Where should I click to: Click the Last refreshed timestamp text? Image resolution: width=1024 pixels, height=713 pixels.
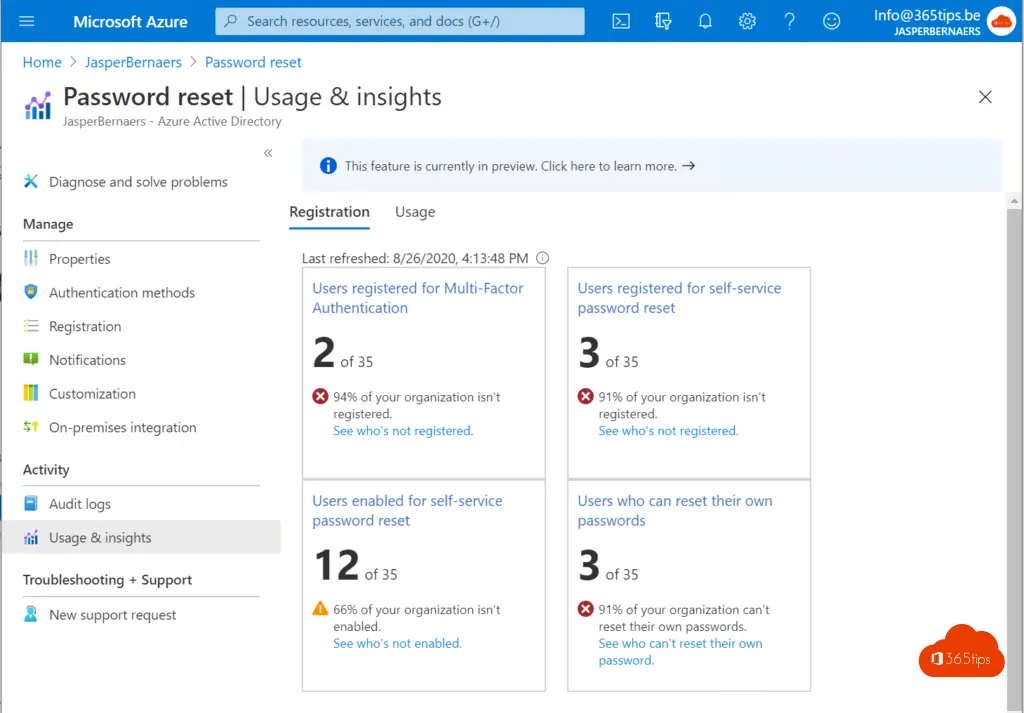(415, 258)
